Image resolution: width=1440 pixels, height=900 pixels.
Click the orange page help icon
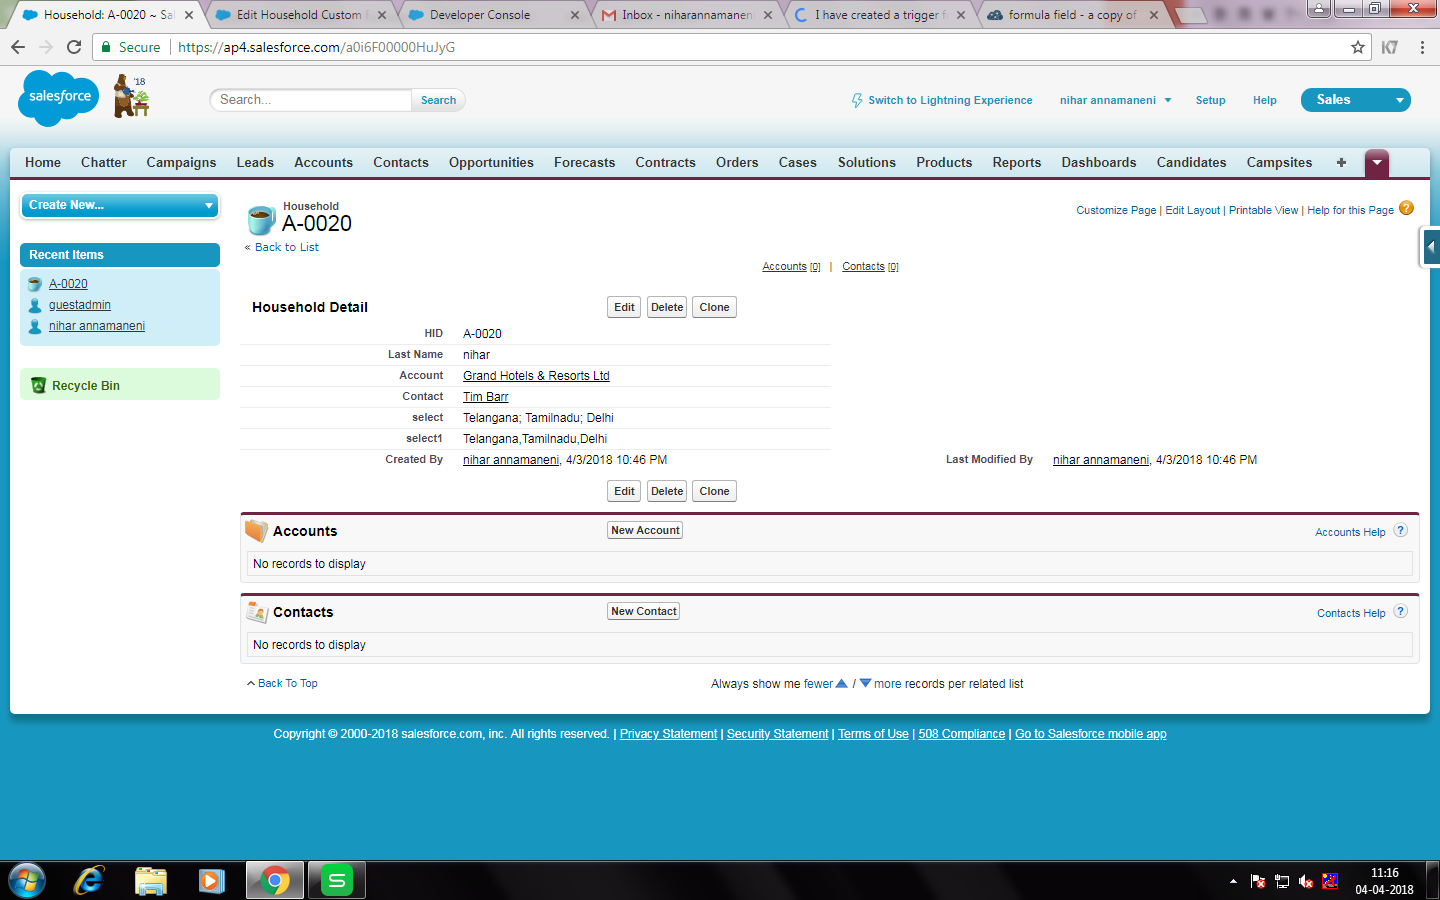point(1406,208)
